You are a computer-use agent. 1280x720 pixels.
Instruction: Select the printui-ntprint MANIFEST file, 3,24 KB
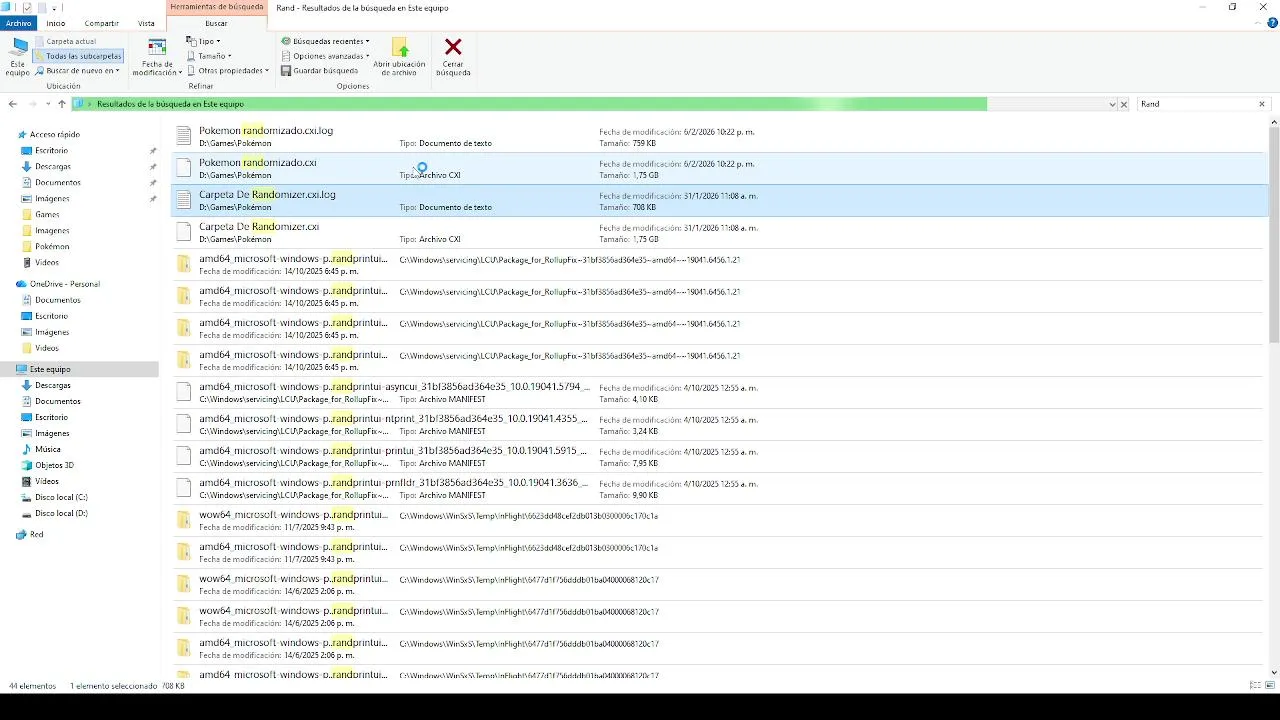[x=718, y=424]
